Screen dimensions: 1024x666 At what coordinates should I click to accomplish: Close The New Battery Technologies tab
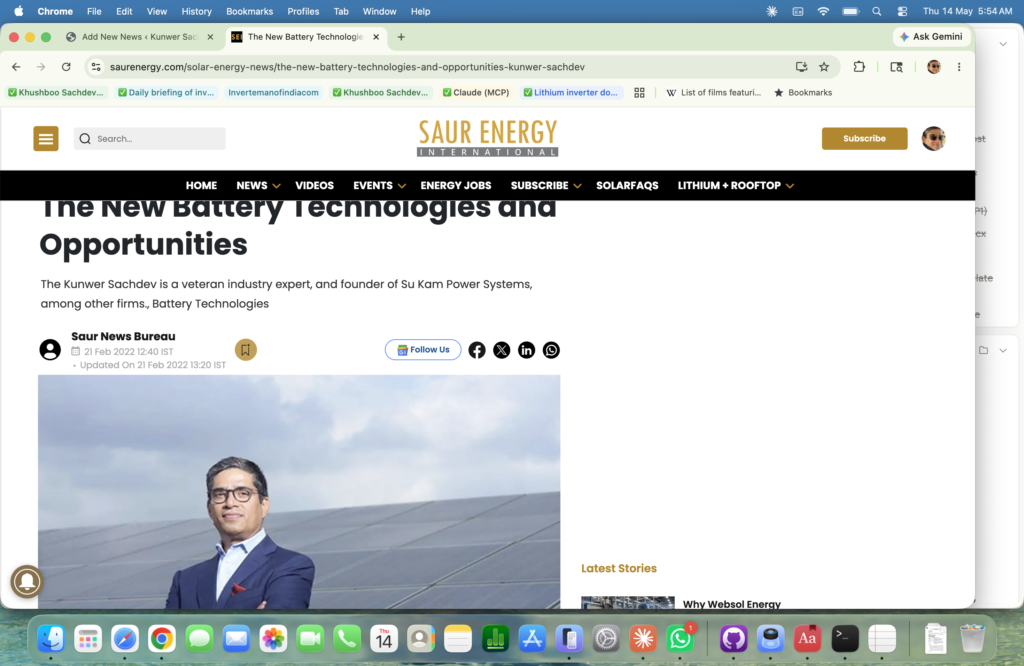376,37
